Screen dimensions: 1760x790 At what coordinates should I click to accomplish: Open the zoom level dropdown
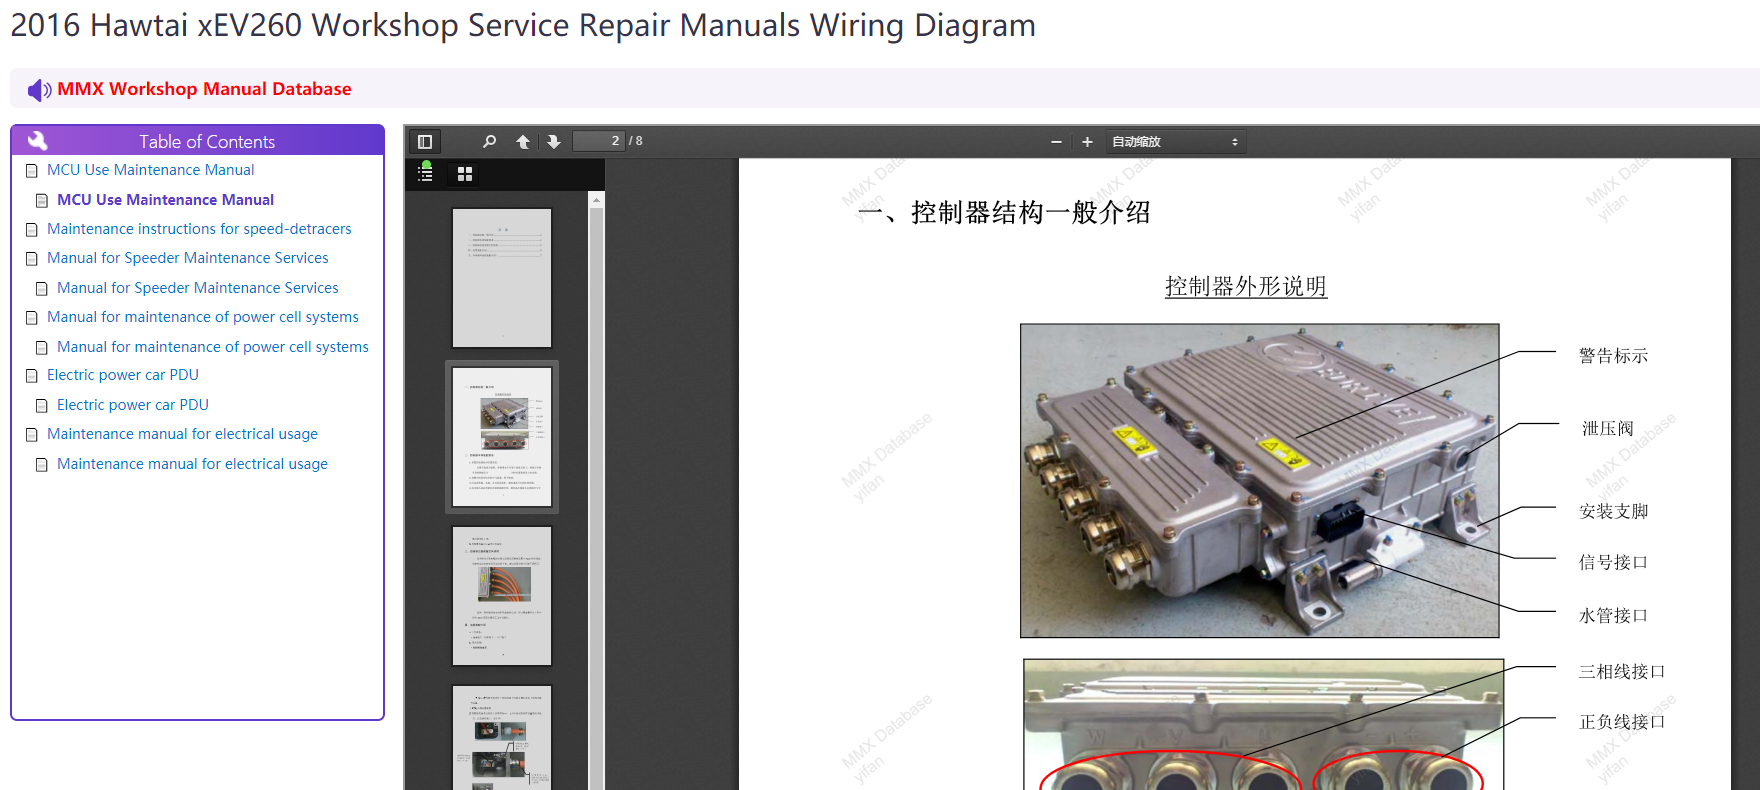(x=1175, y=142)
